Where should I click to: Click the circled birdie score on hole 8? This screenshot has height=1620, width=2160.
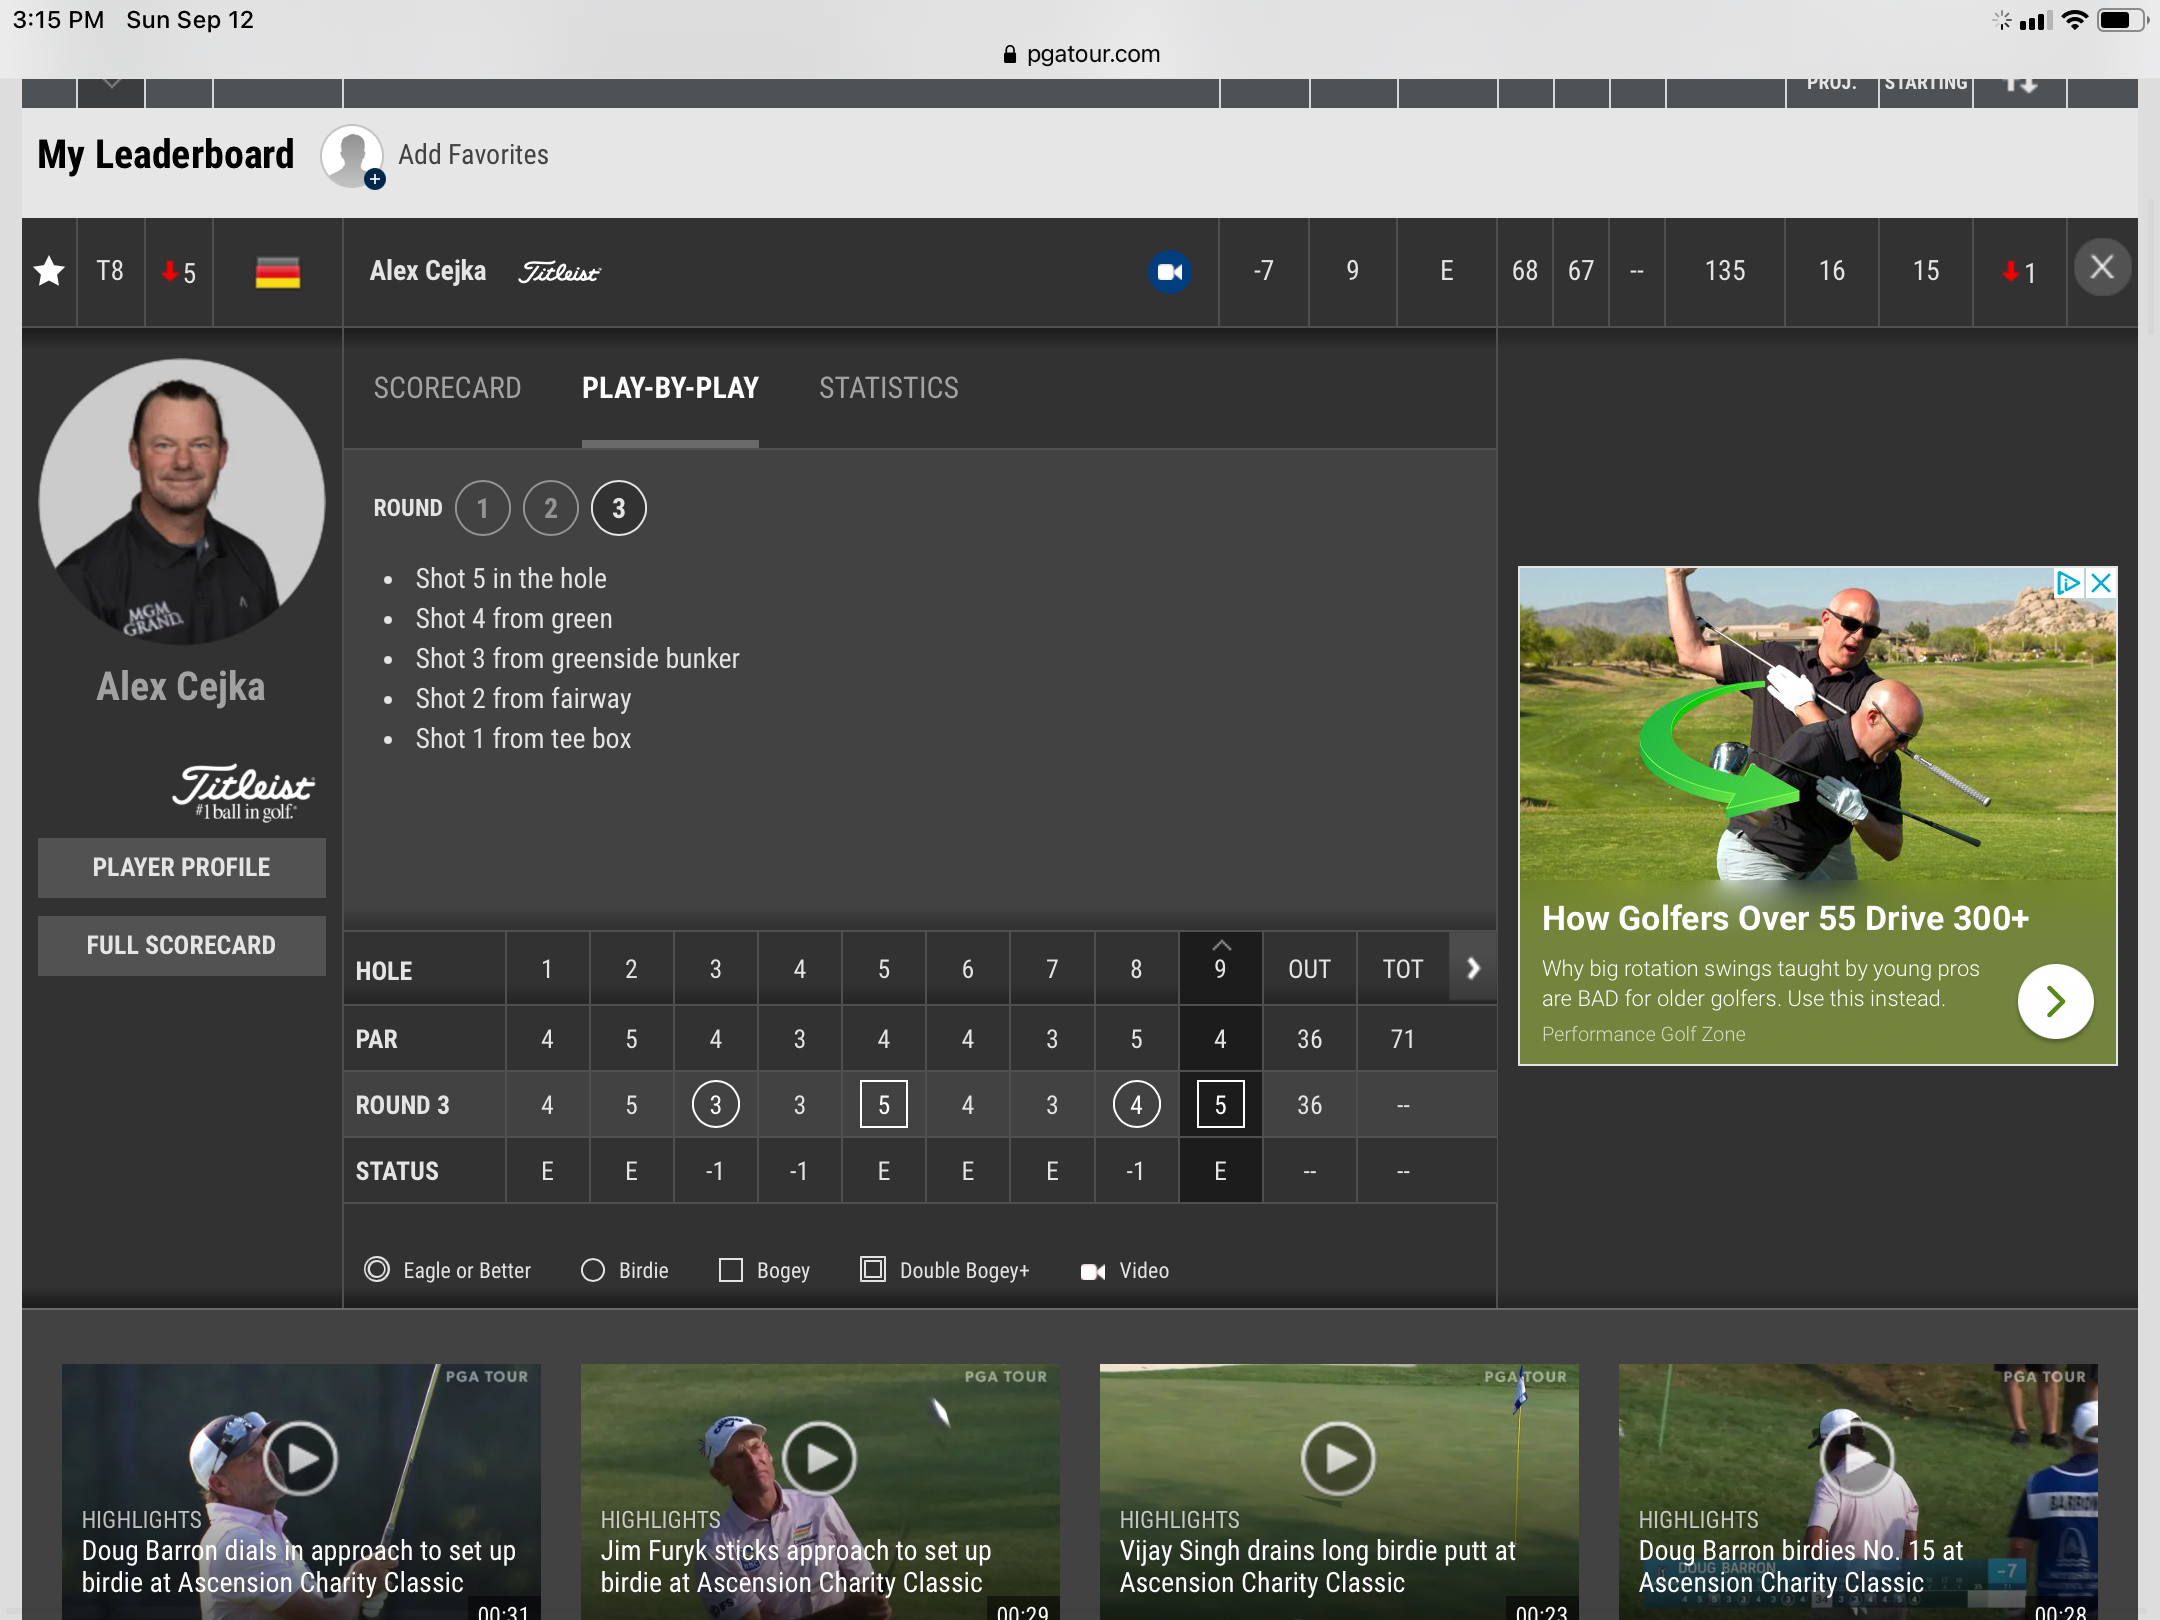pos(1136,1105)
